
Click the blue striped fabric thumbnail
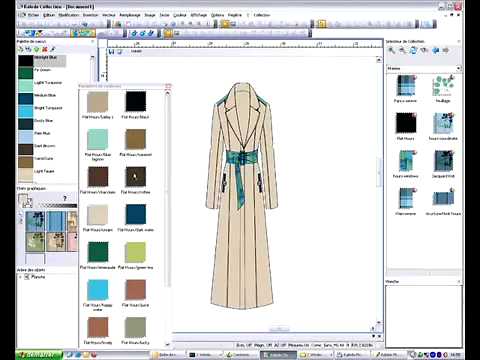[56, 221]
